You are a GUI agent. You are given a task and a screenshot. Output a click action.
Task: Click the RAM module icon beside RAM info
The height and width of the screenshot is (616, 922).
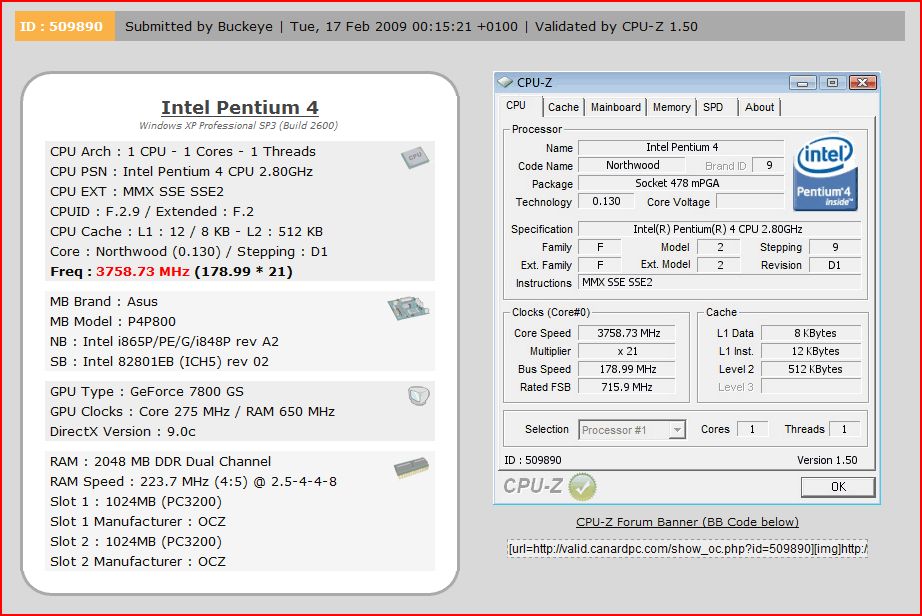click(x=411, y=467)
